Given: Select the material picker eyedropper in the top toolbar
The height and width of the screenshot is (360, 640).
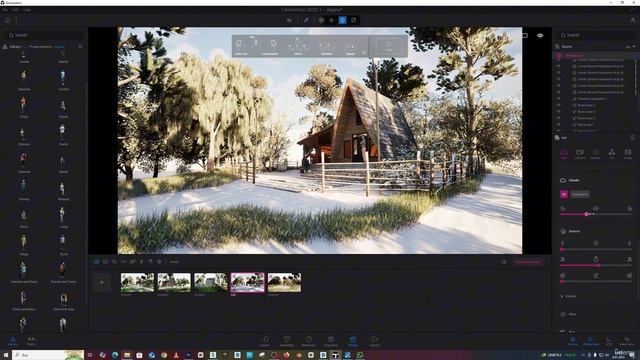Looking at the screenshot, I should coord(306,20).
